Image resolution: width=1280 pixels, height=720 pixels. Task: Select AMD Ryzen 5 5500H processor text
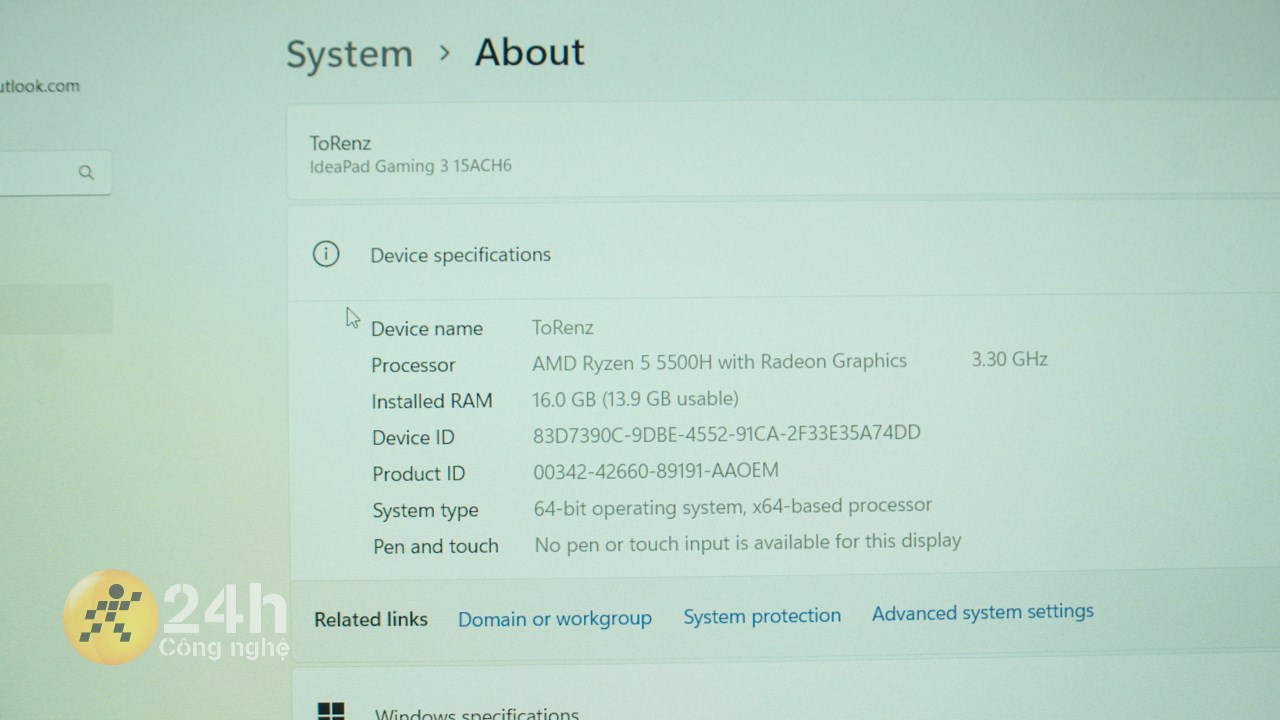coord(720,361)
